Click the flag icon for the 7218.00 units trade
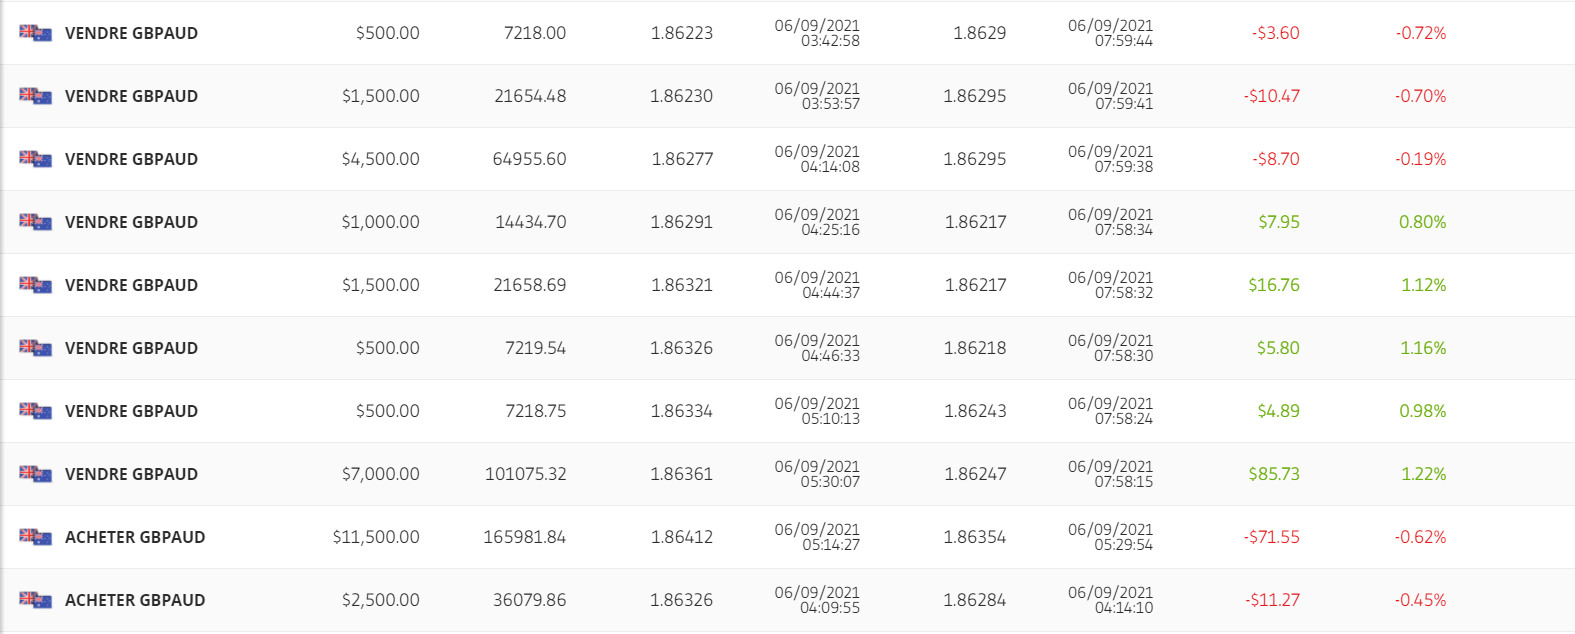The image size is (1575, 634). pos(35,33)
